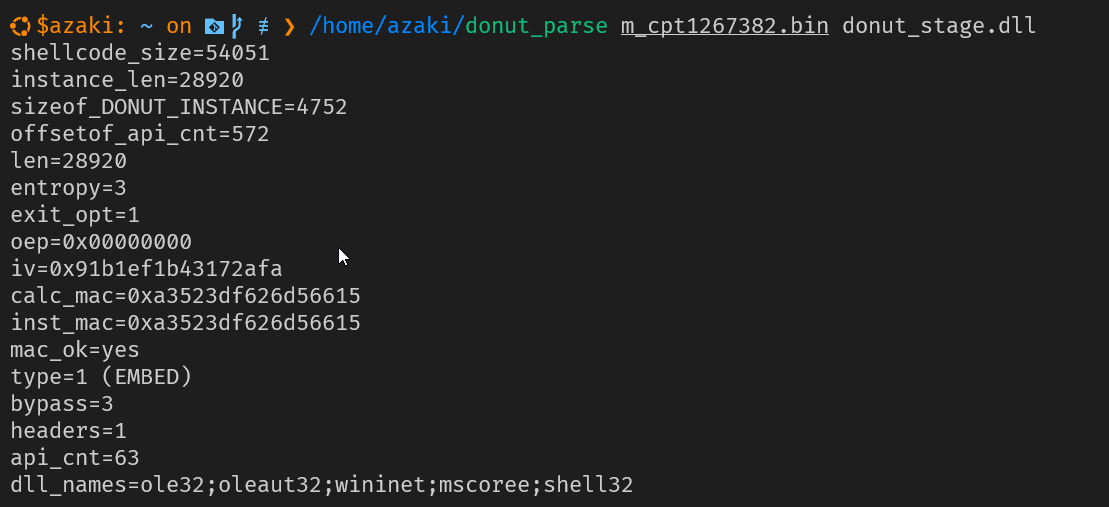
Task: Click the iv=0x91b1ef1b43172afa value
Action: pos(146,269)
